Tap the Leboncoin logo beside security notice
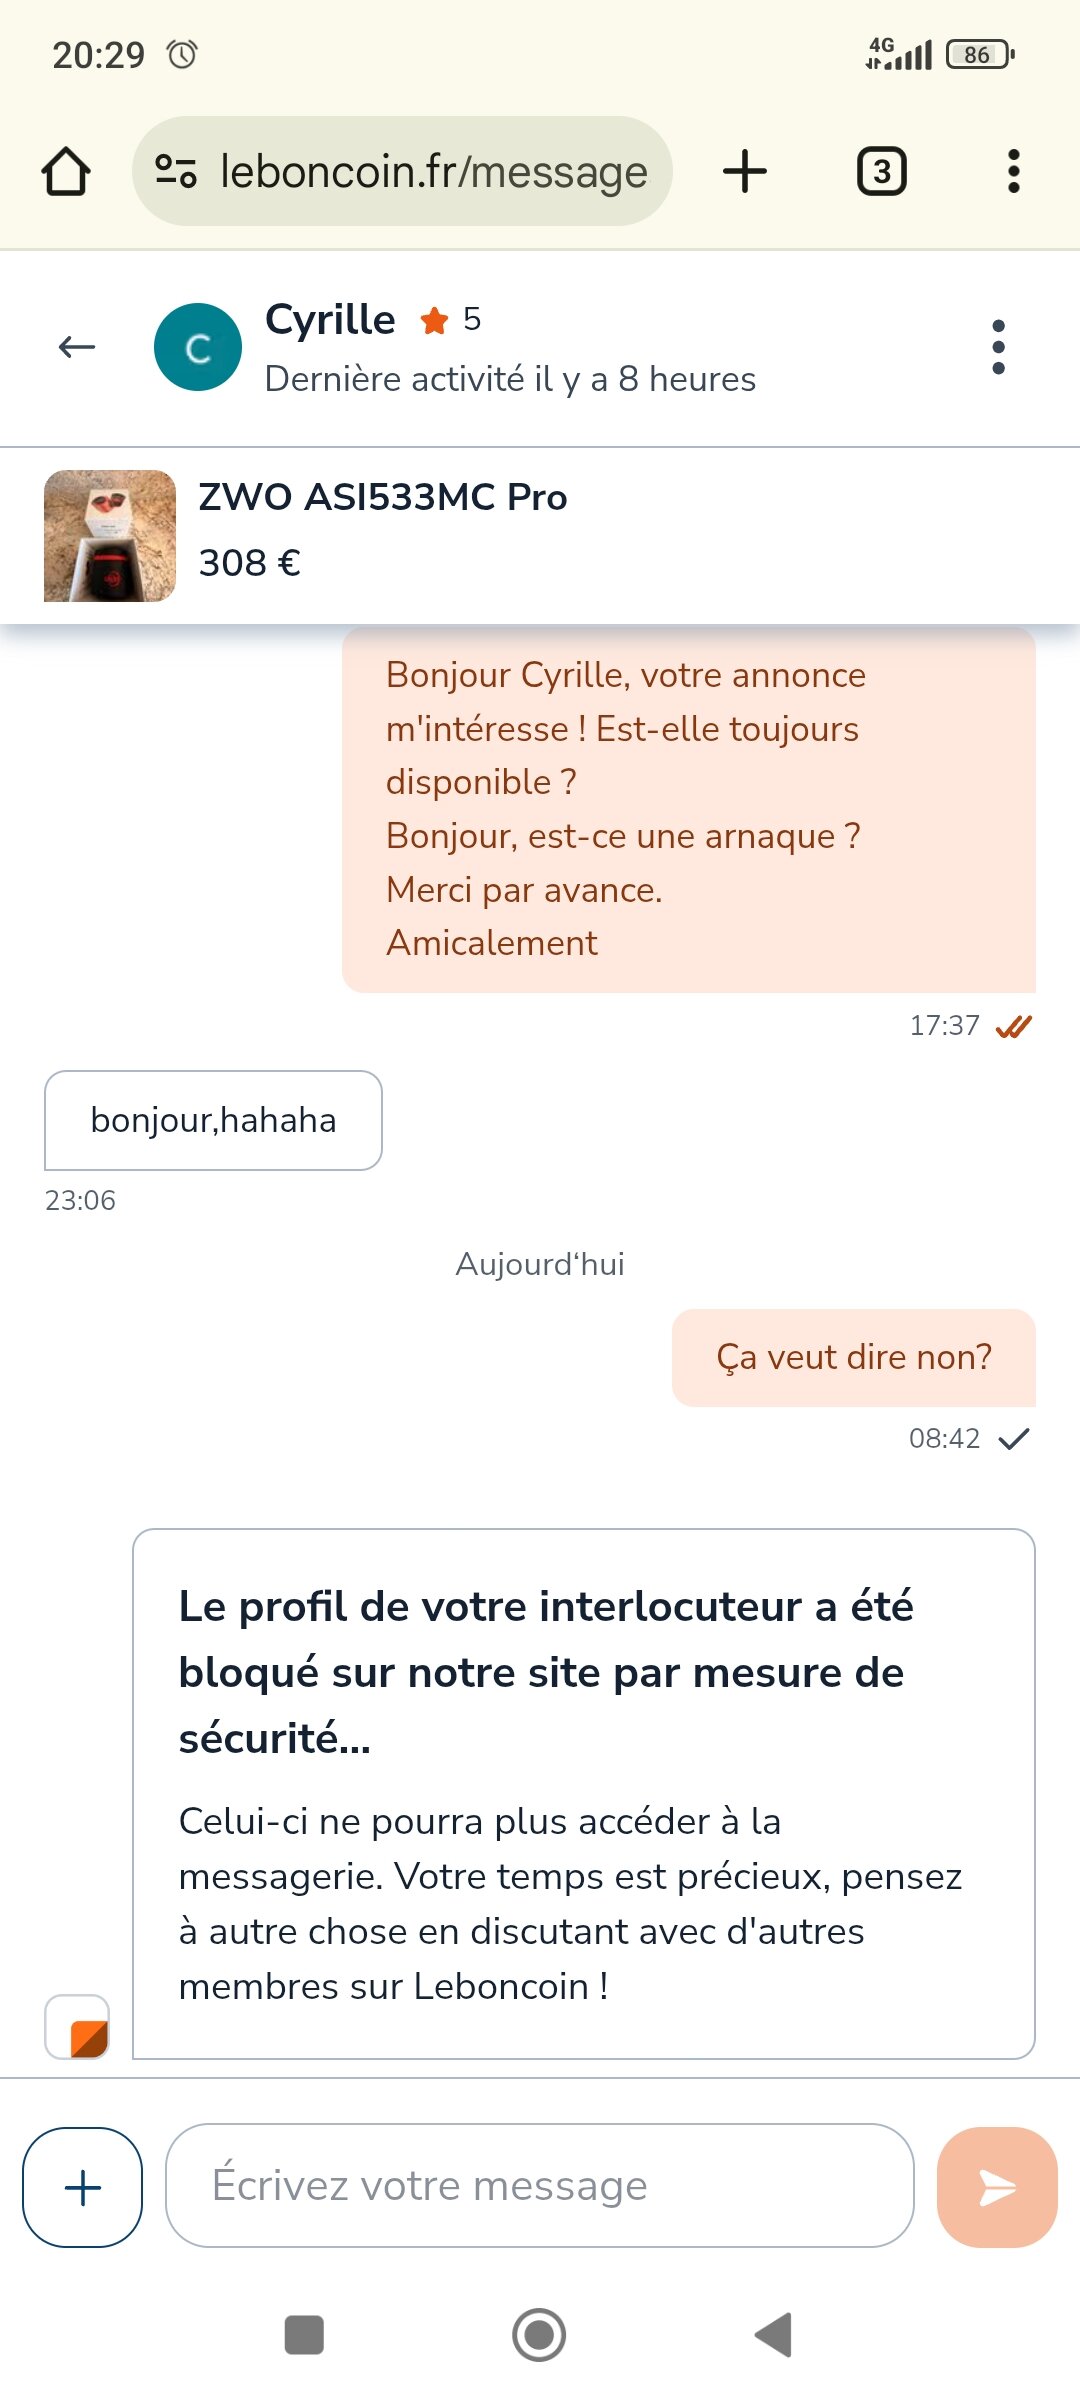Image resolution: width=1080 pixels, height=2400 pixels. click(78, 2027)
